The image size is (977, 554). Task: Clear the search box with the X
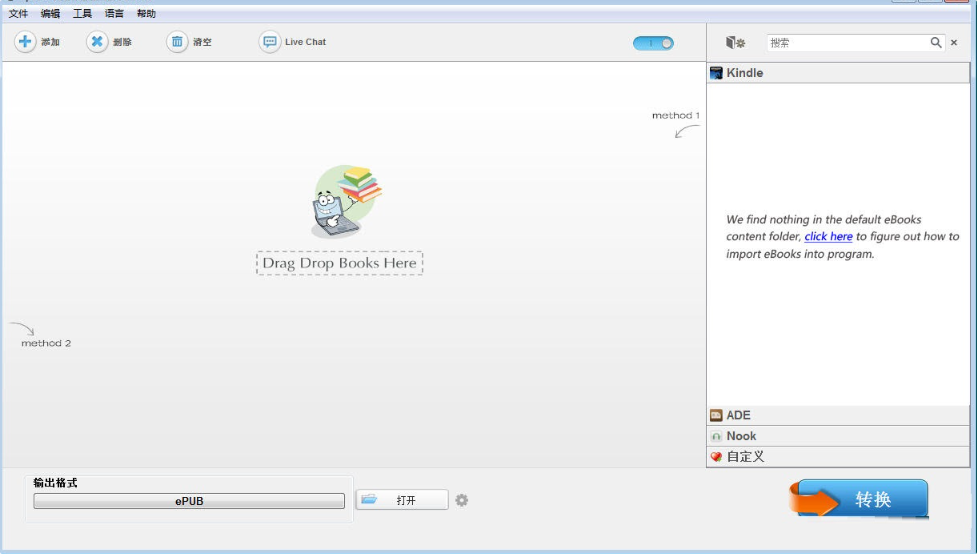click(x=954, y=42)
